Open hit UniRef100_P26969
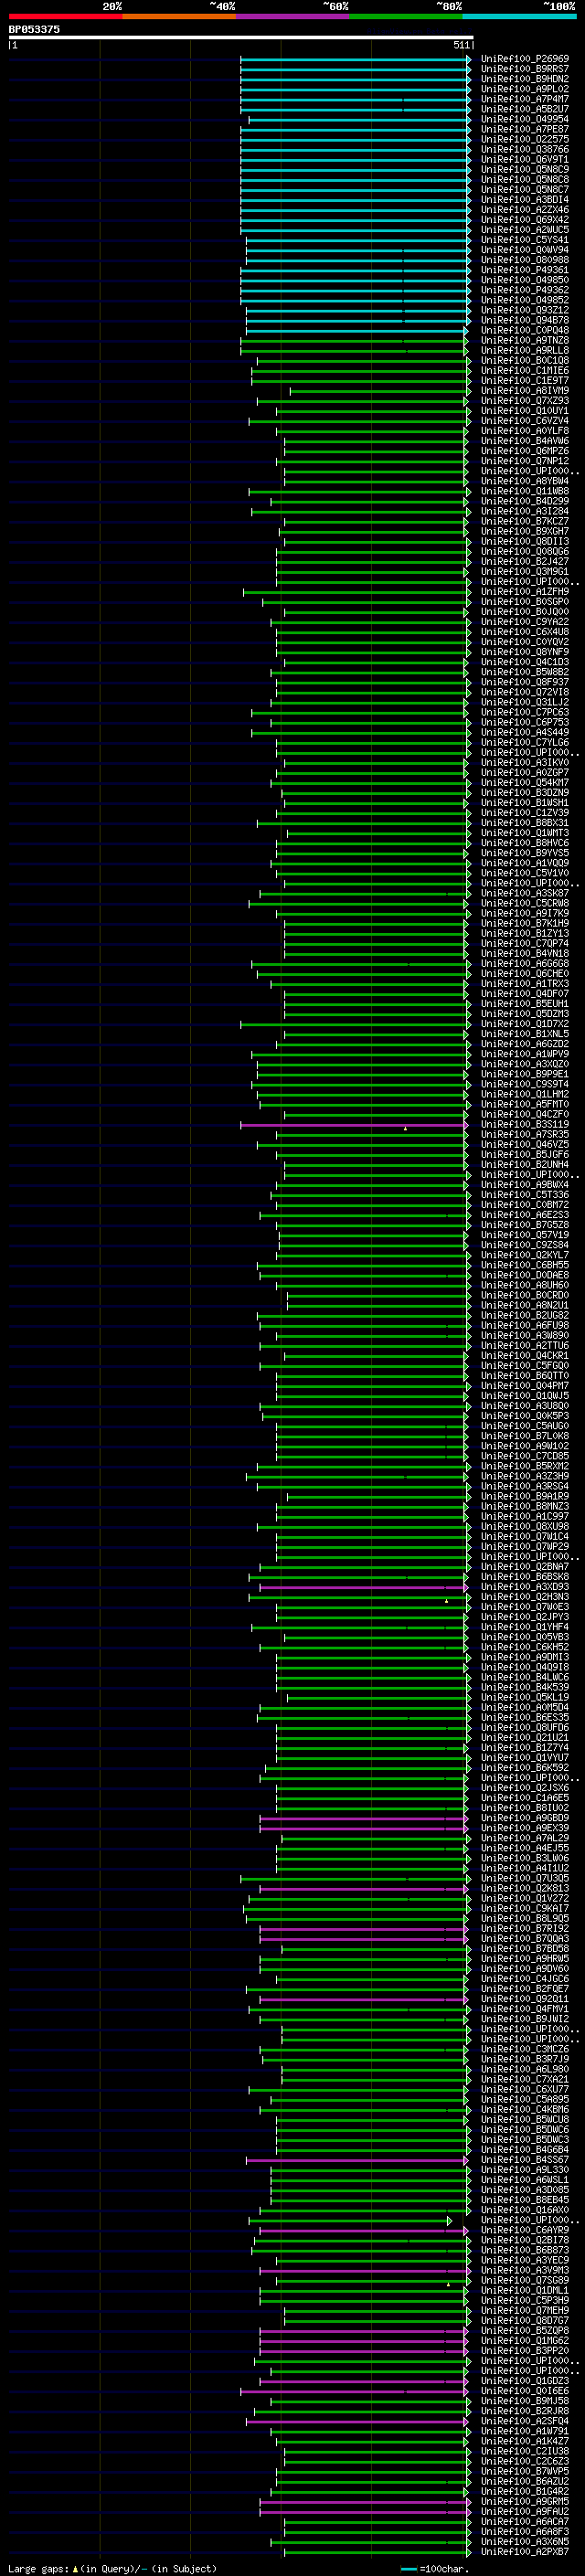This screenshot has width=585, height=2576. click(x=525, y=59)
